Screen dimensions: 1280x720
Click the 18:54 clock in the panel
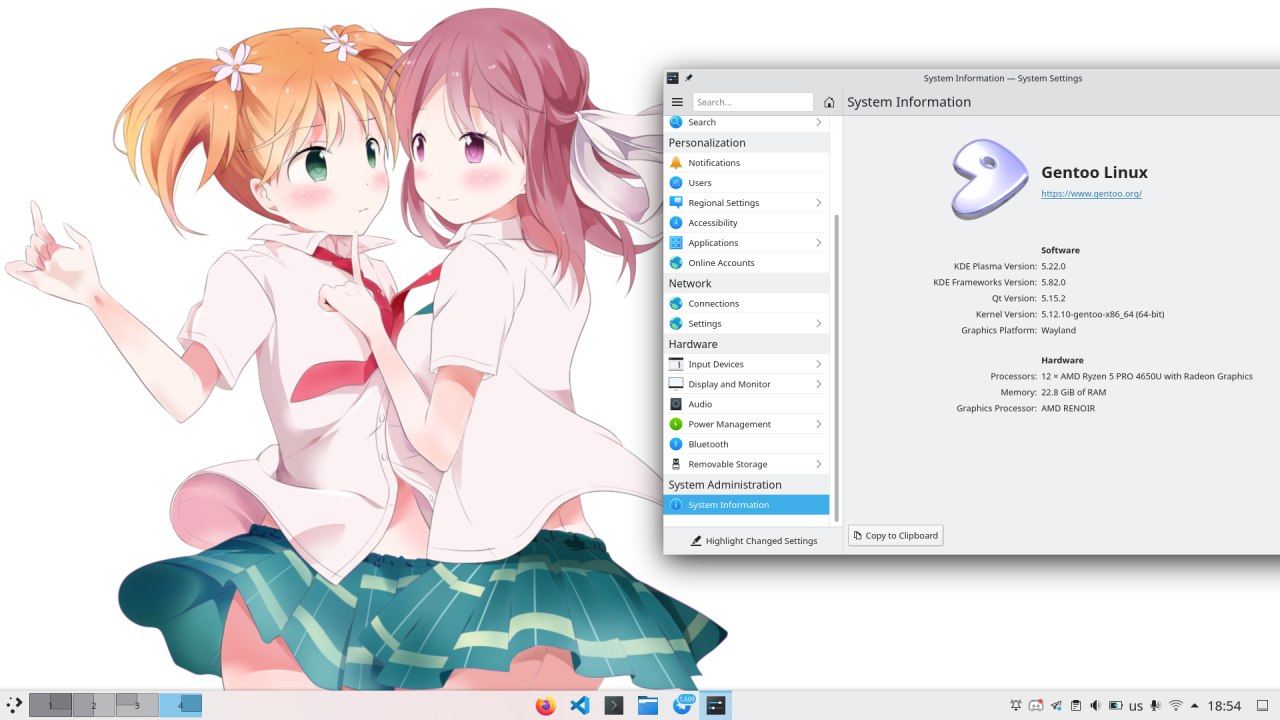click(1225, 706)
